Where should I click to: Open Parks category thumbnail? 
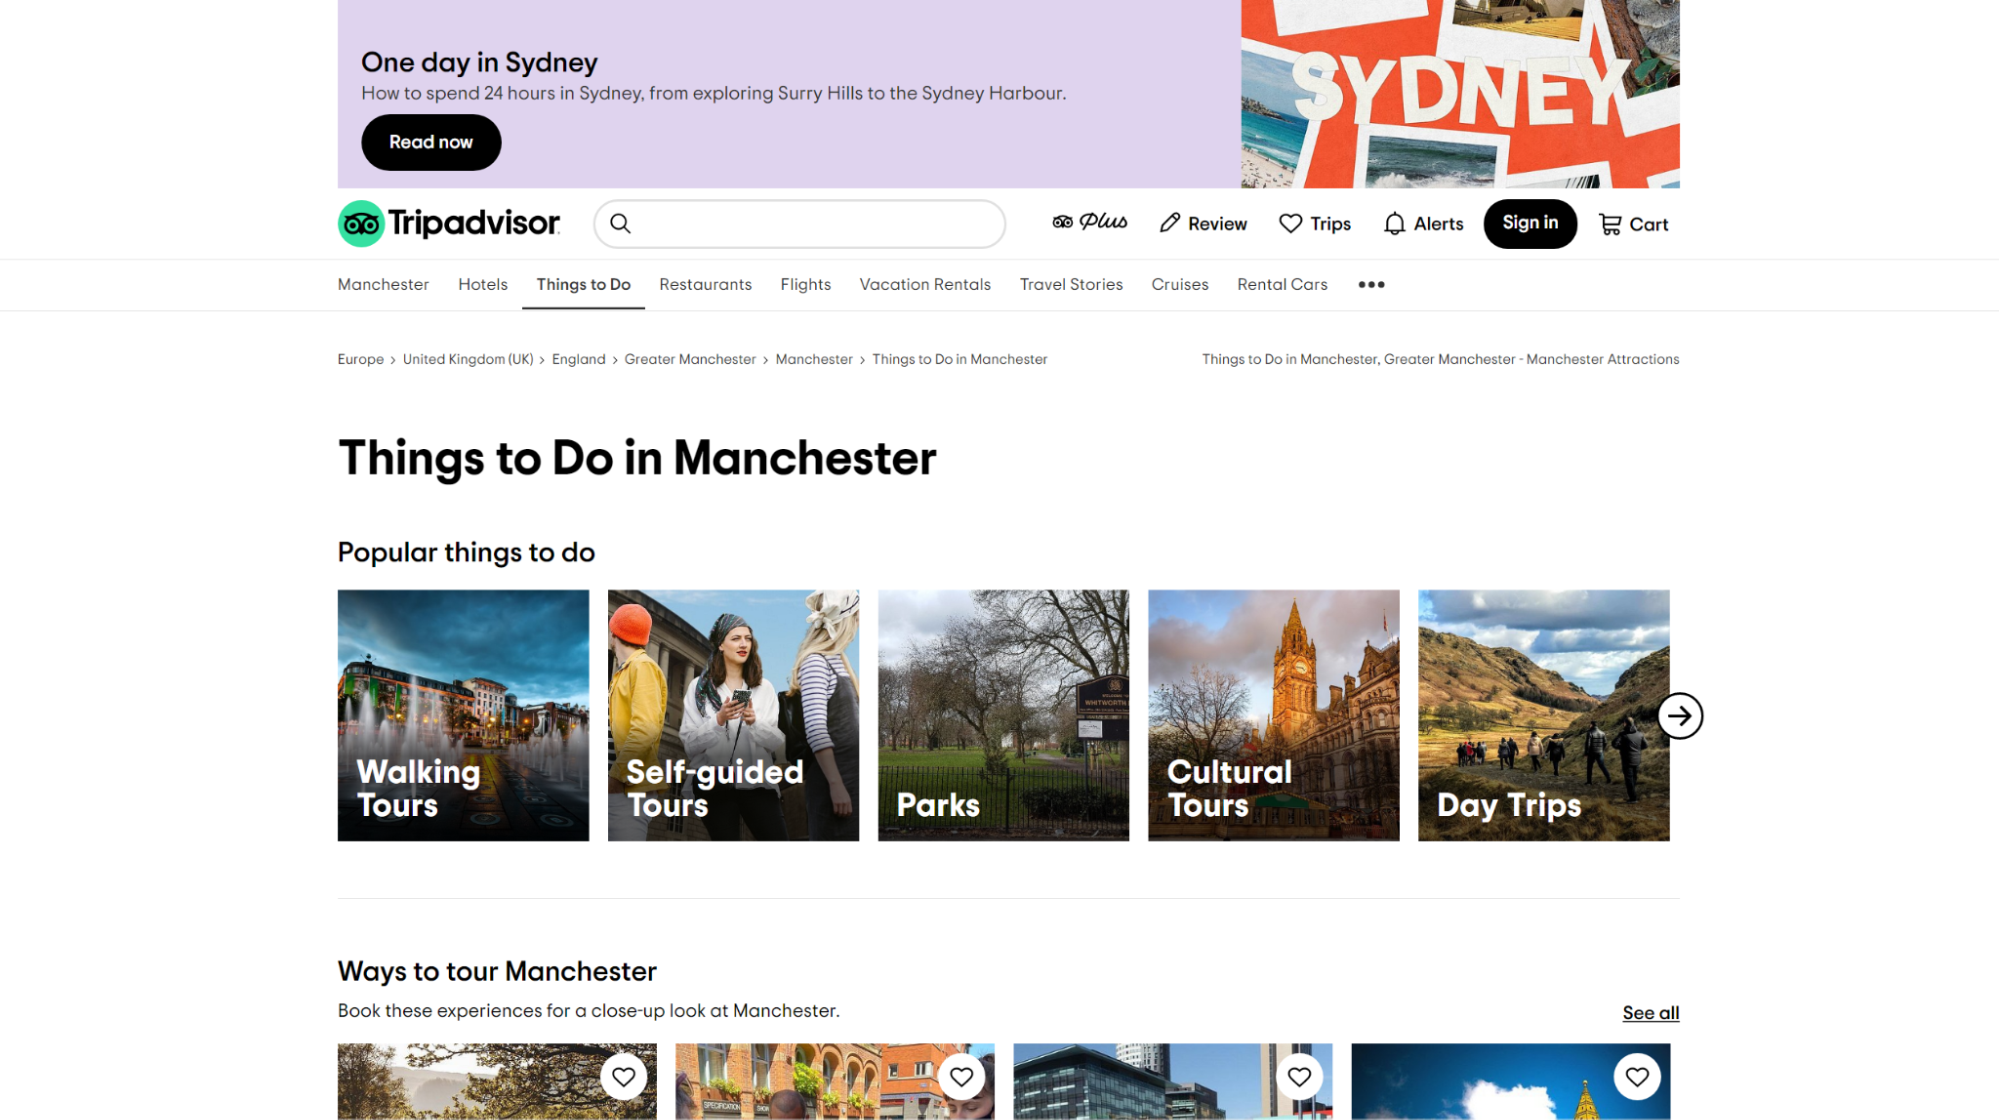pos(1003,715)
